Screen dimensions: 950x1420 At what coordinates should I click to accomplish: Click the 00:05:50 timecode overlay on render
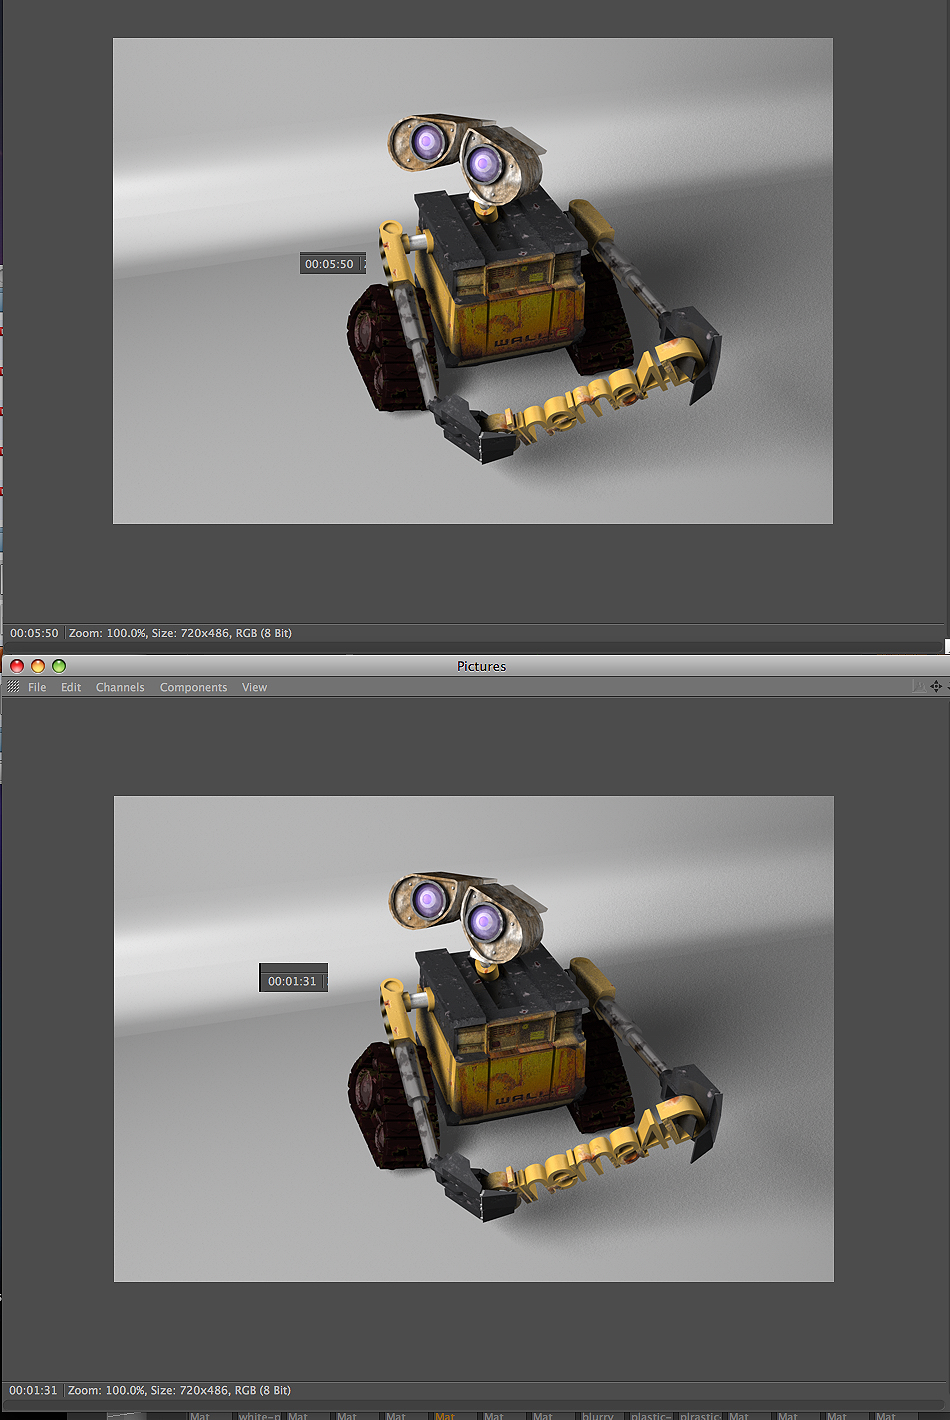[332, 264]
